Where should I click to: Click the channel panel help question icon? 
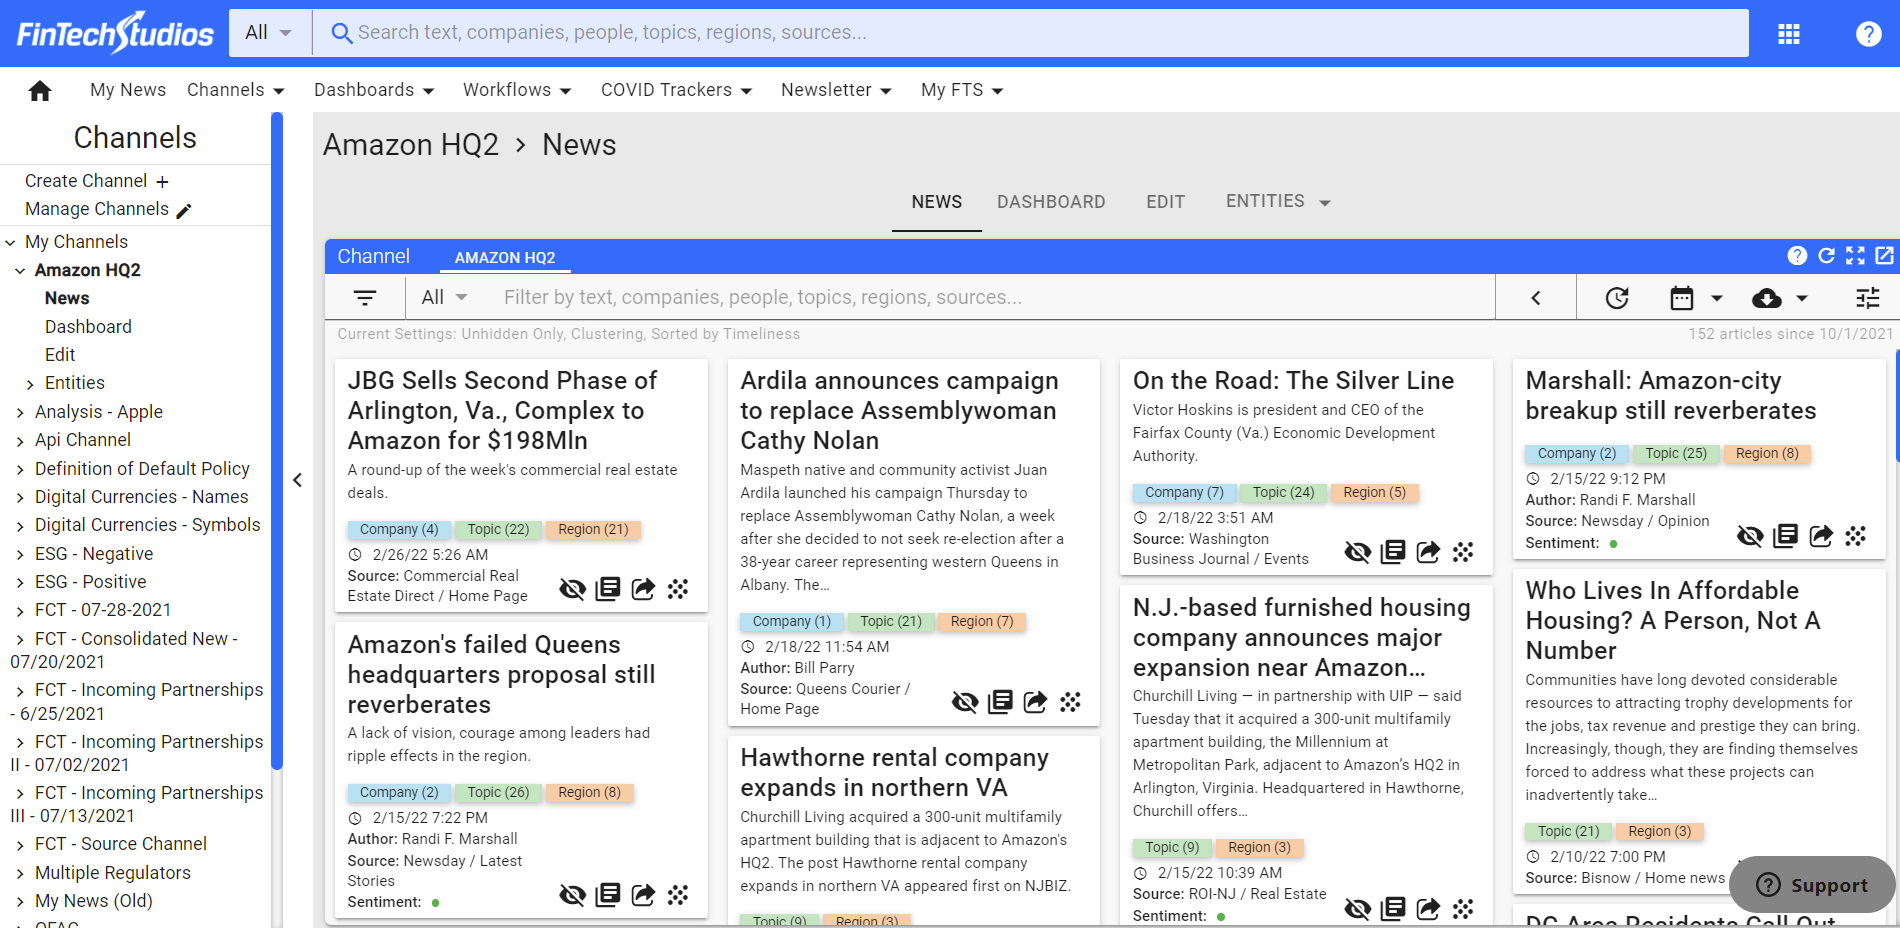(1797, 256)
